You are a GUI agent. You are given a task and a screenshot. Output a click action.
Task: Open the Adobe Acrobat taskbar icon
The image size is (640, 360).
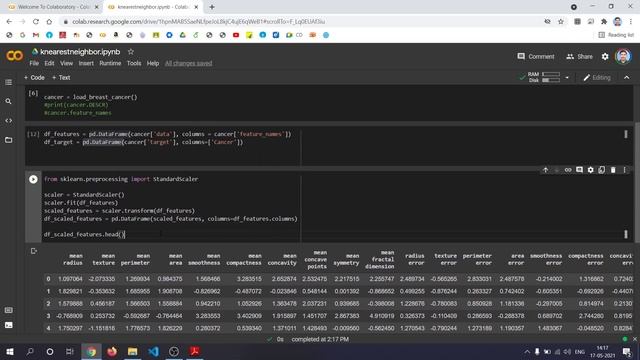pos(195,351)
